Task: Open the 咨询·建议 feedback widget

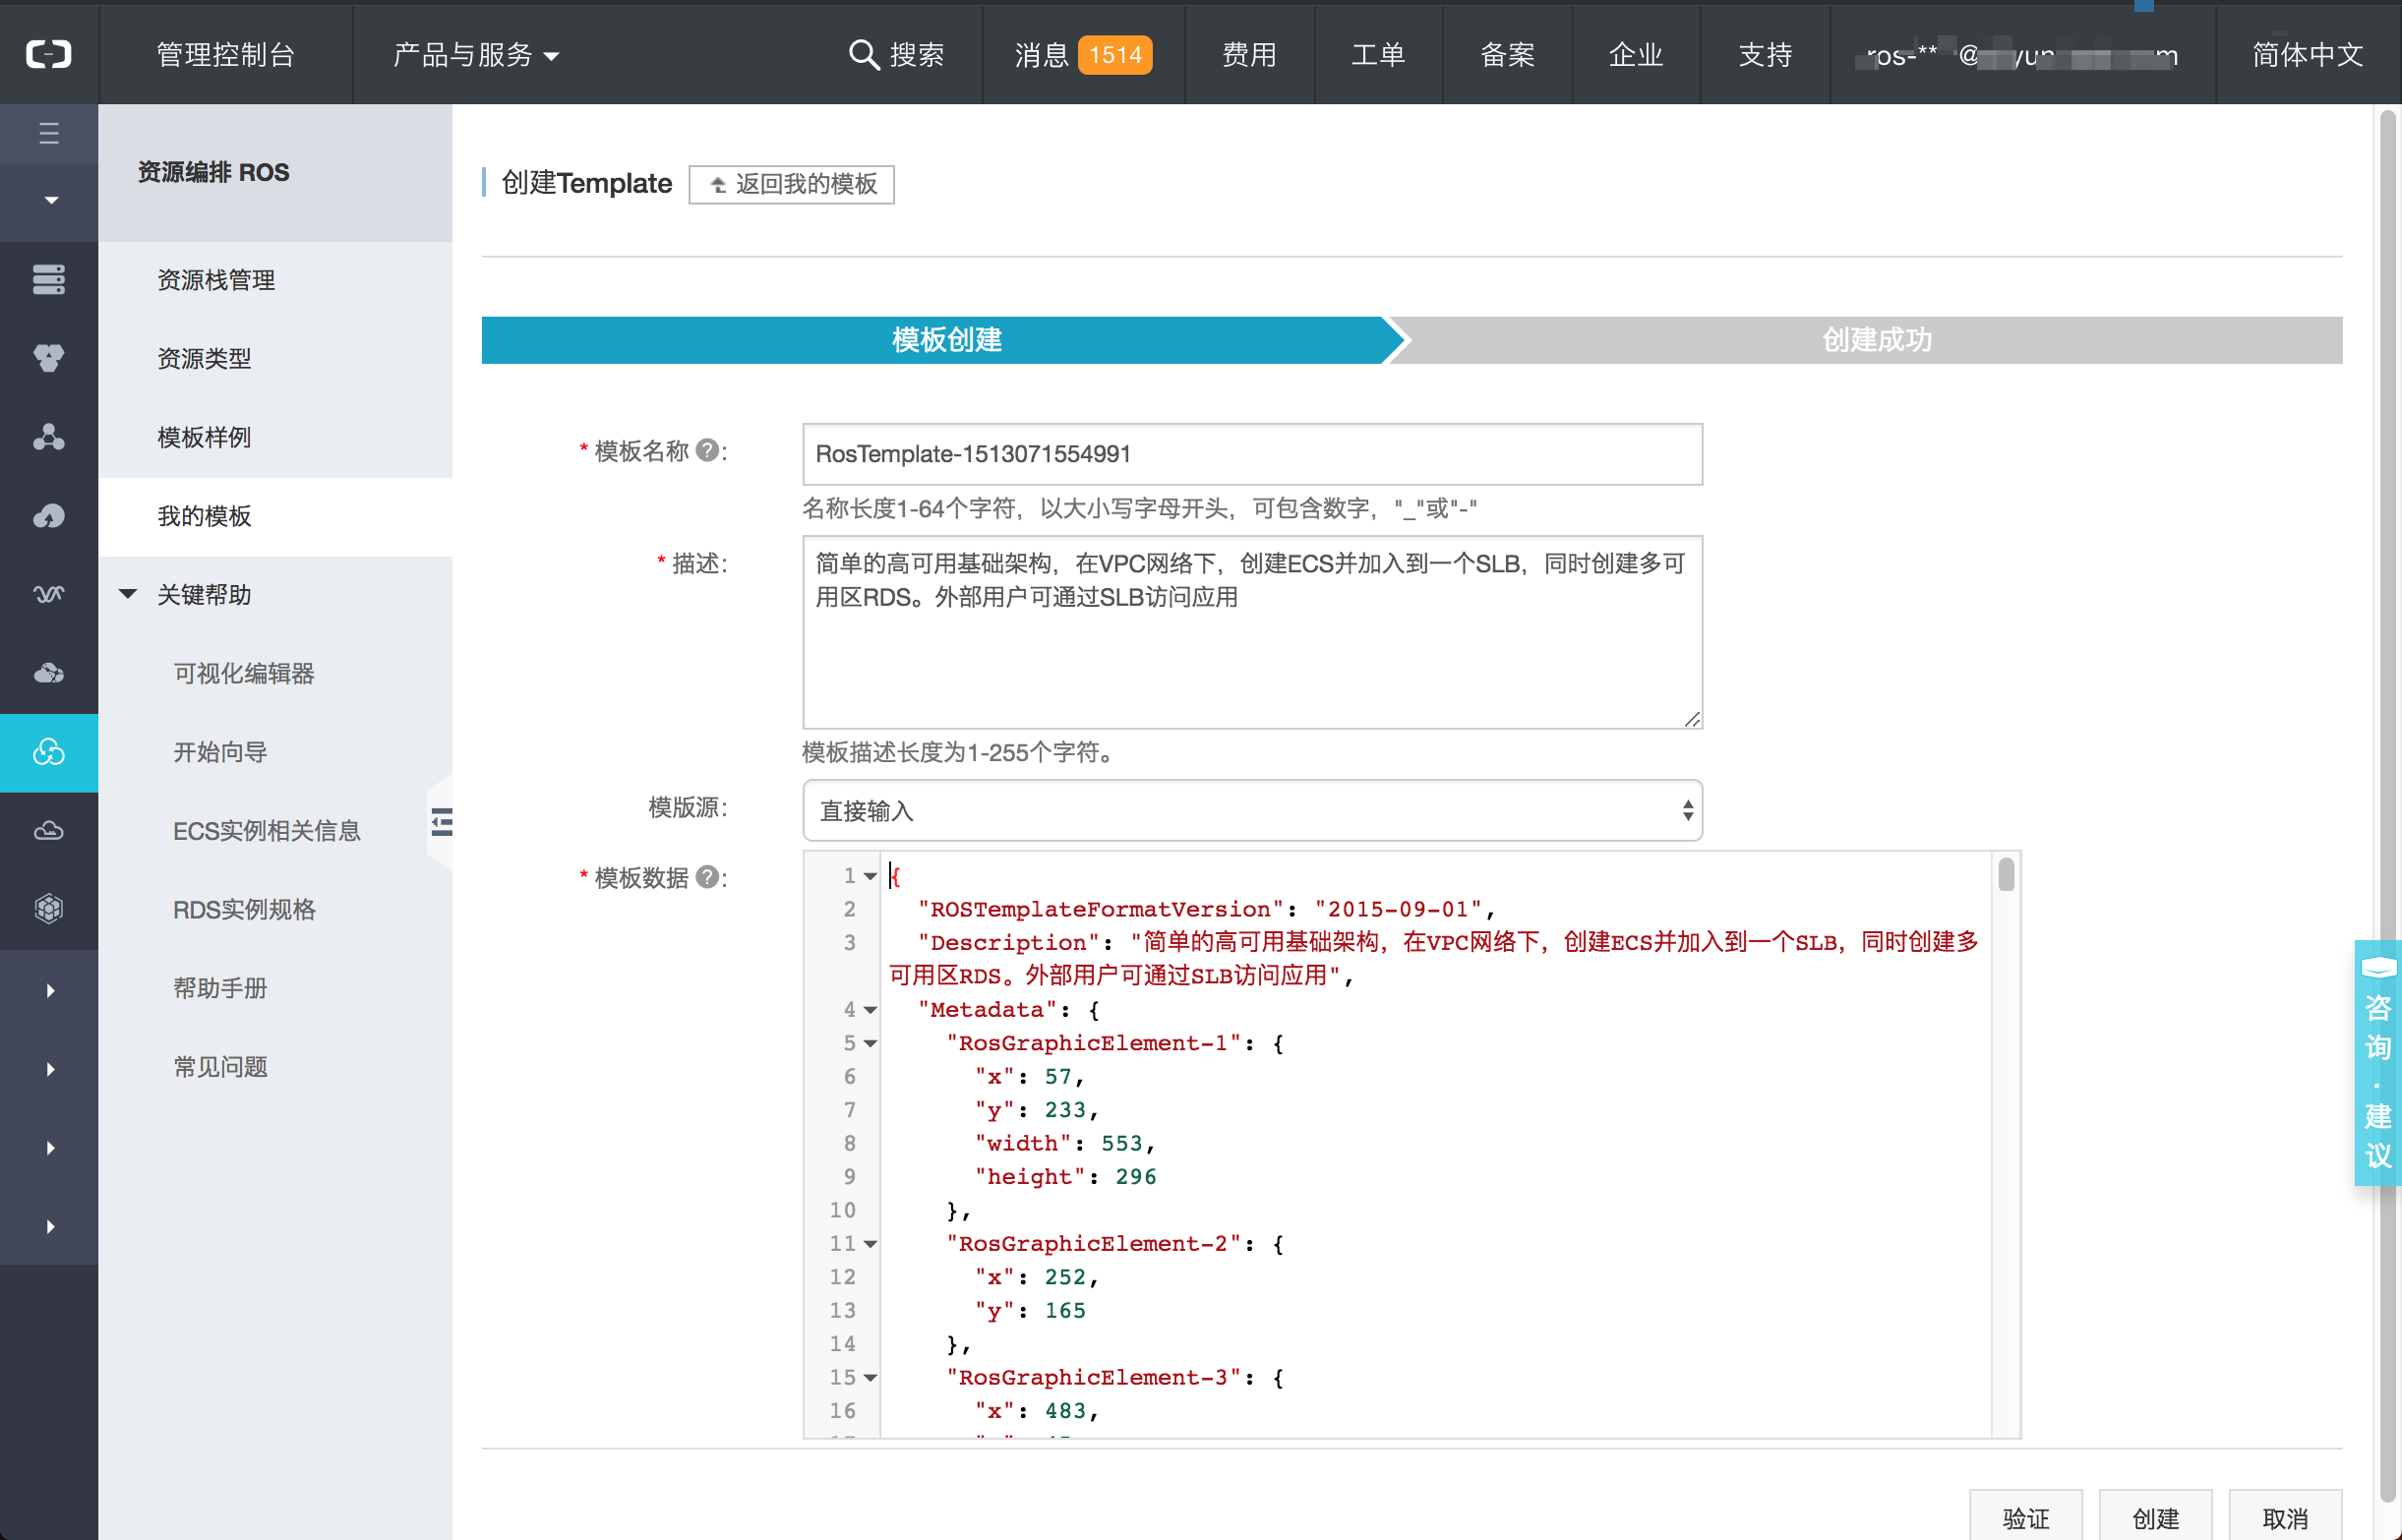Action: tap(2378, 1063)
